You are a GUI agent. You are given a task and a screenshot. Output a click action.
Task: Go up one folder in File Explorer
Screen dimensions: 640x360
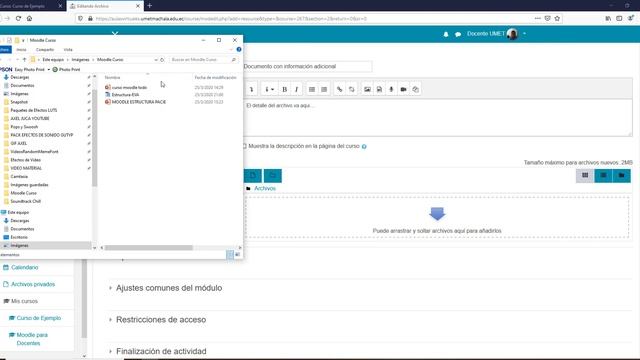(x=24, y=60)
